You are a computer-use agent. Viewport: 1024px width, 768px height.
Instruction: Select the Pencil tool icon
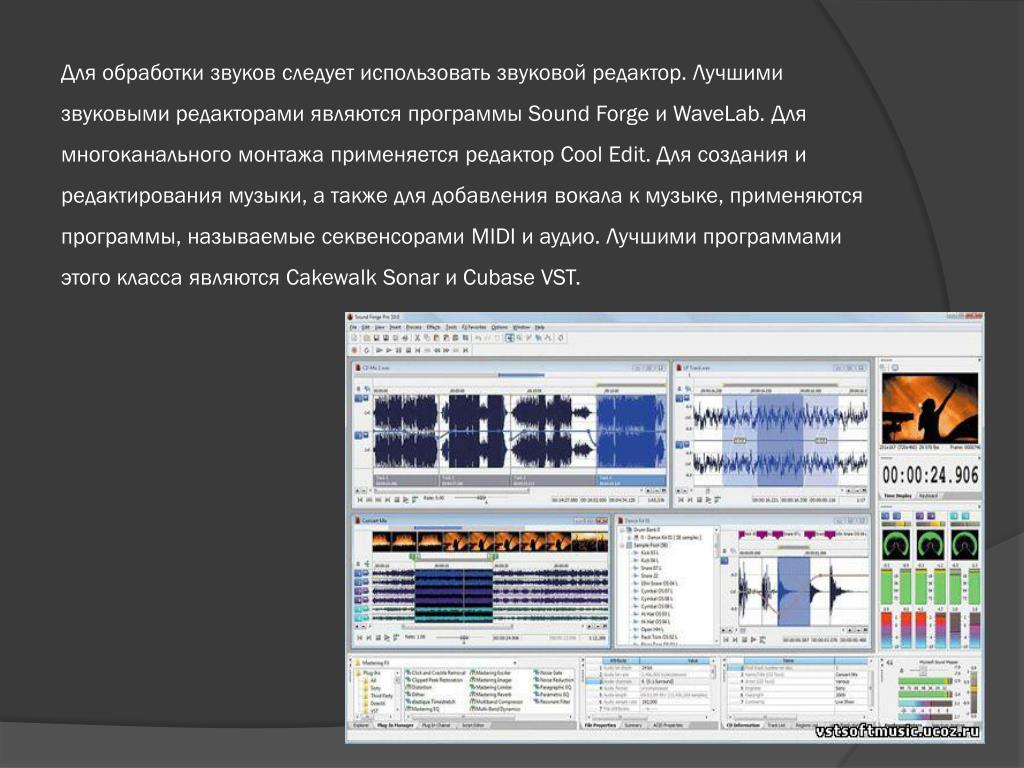point(529,338)
